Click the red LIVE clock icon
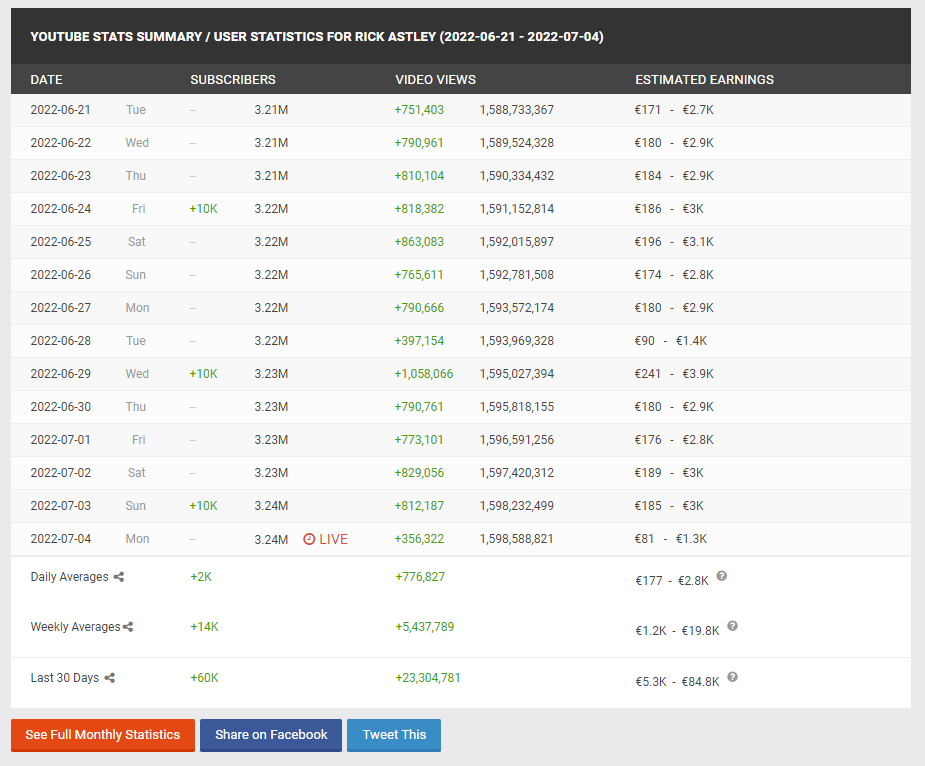Screen dimensions: 925x766 tap(309, 539)
